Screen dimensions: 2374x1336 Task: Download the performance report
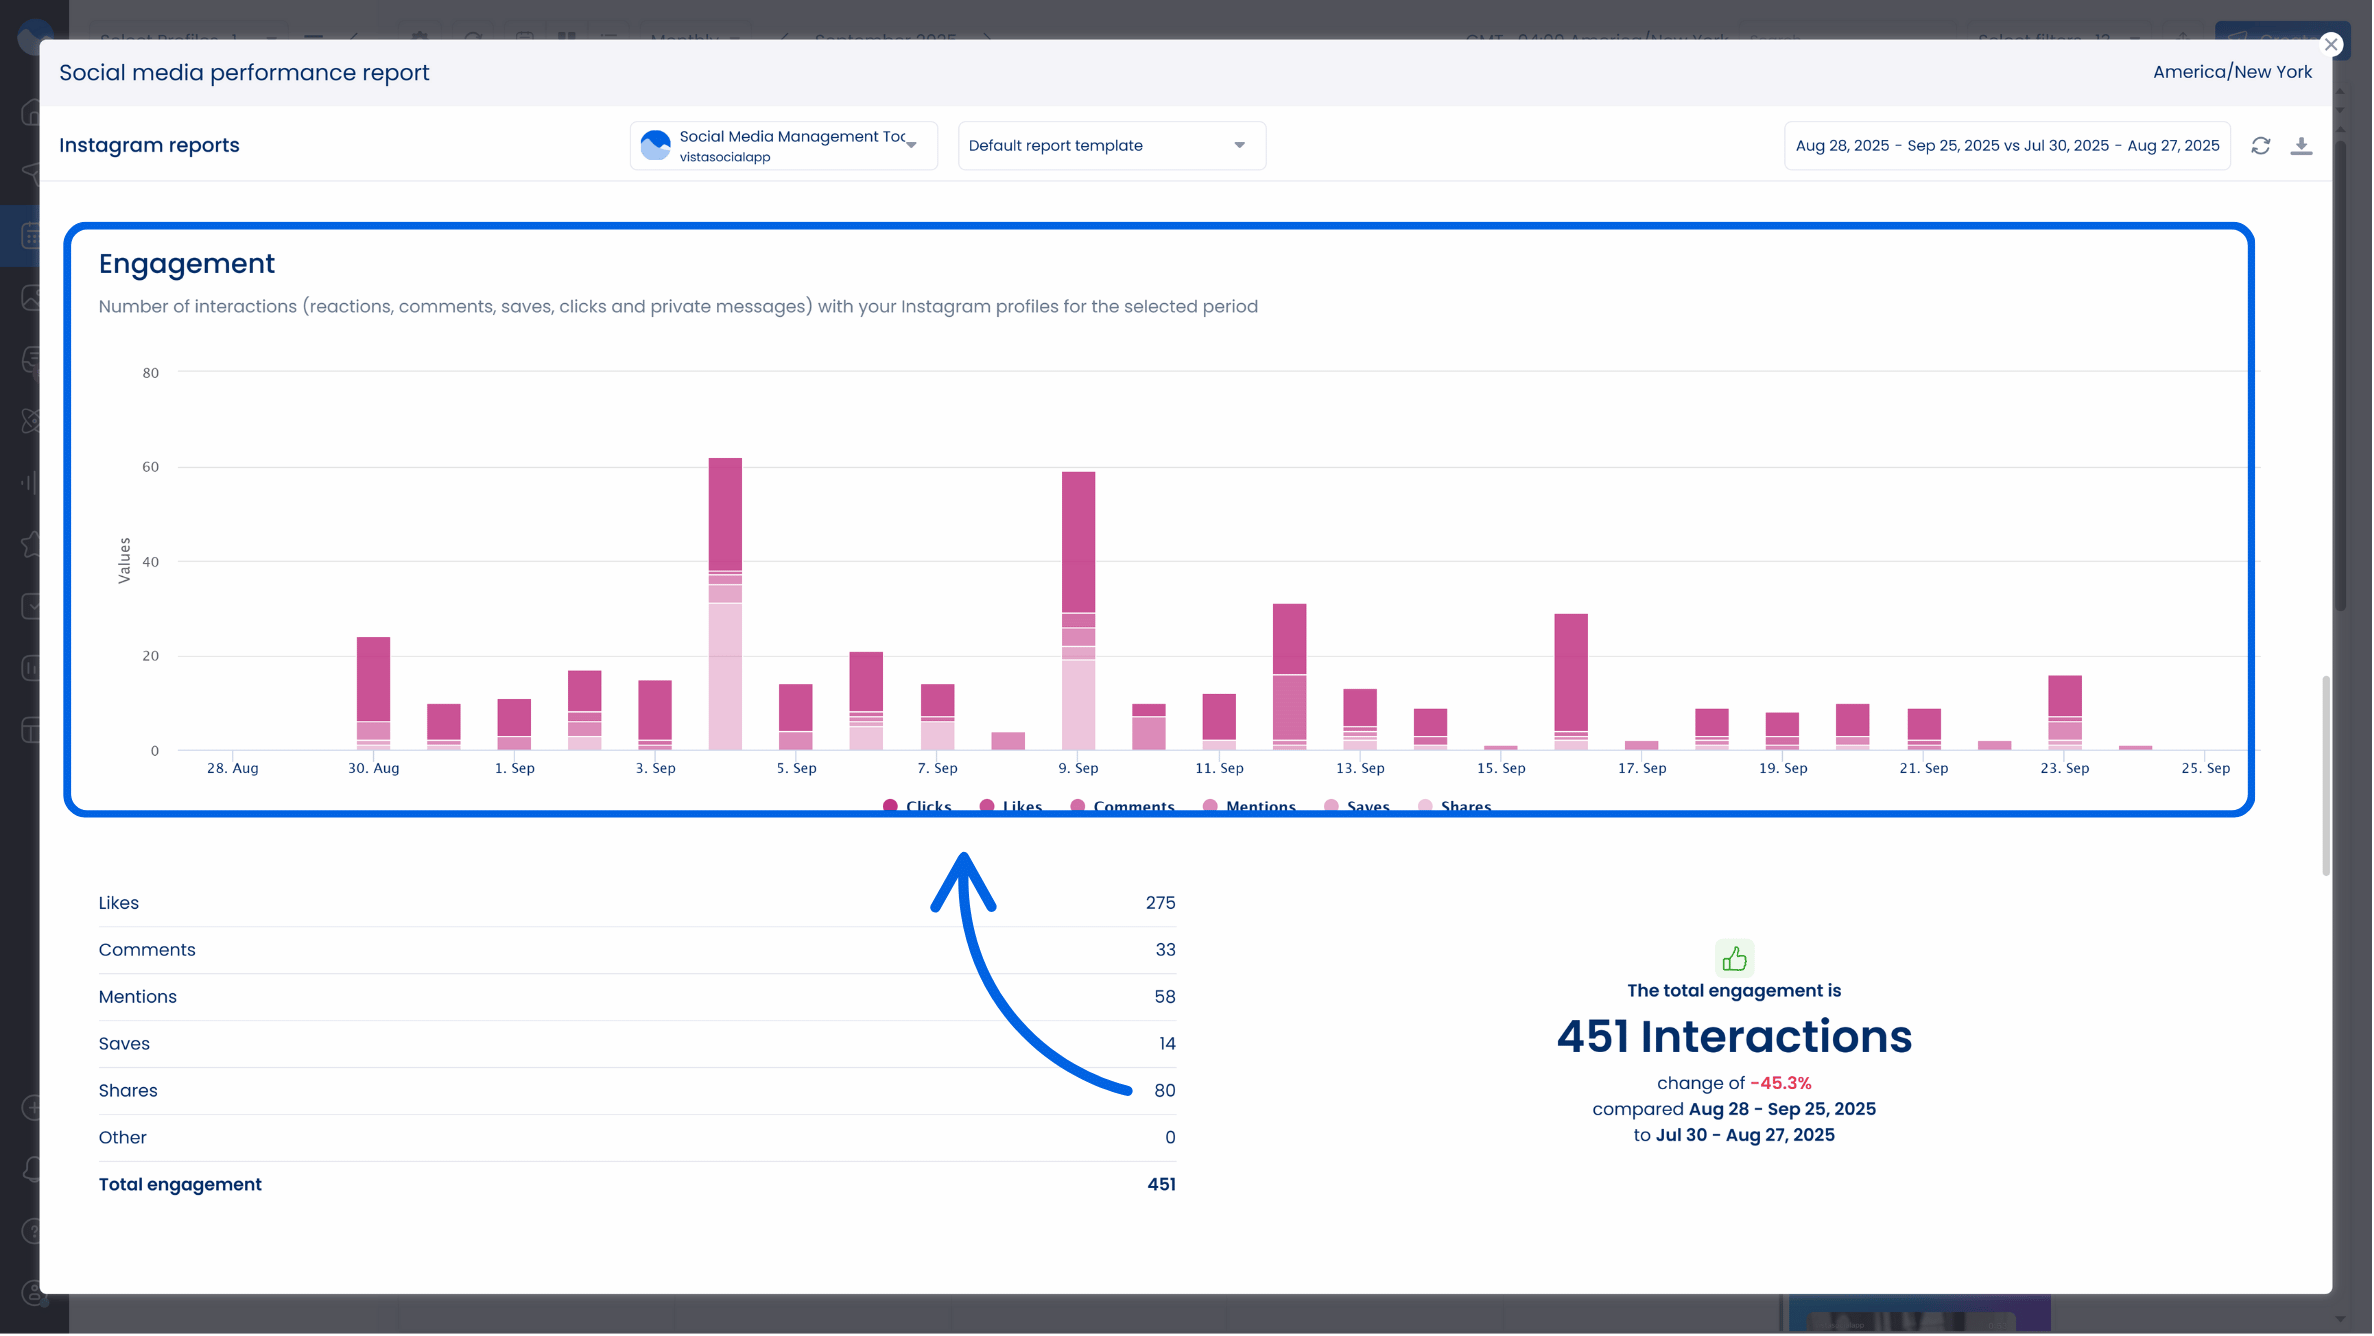point(2302,145)
